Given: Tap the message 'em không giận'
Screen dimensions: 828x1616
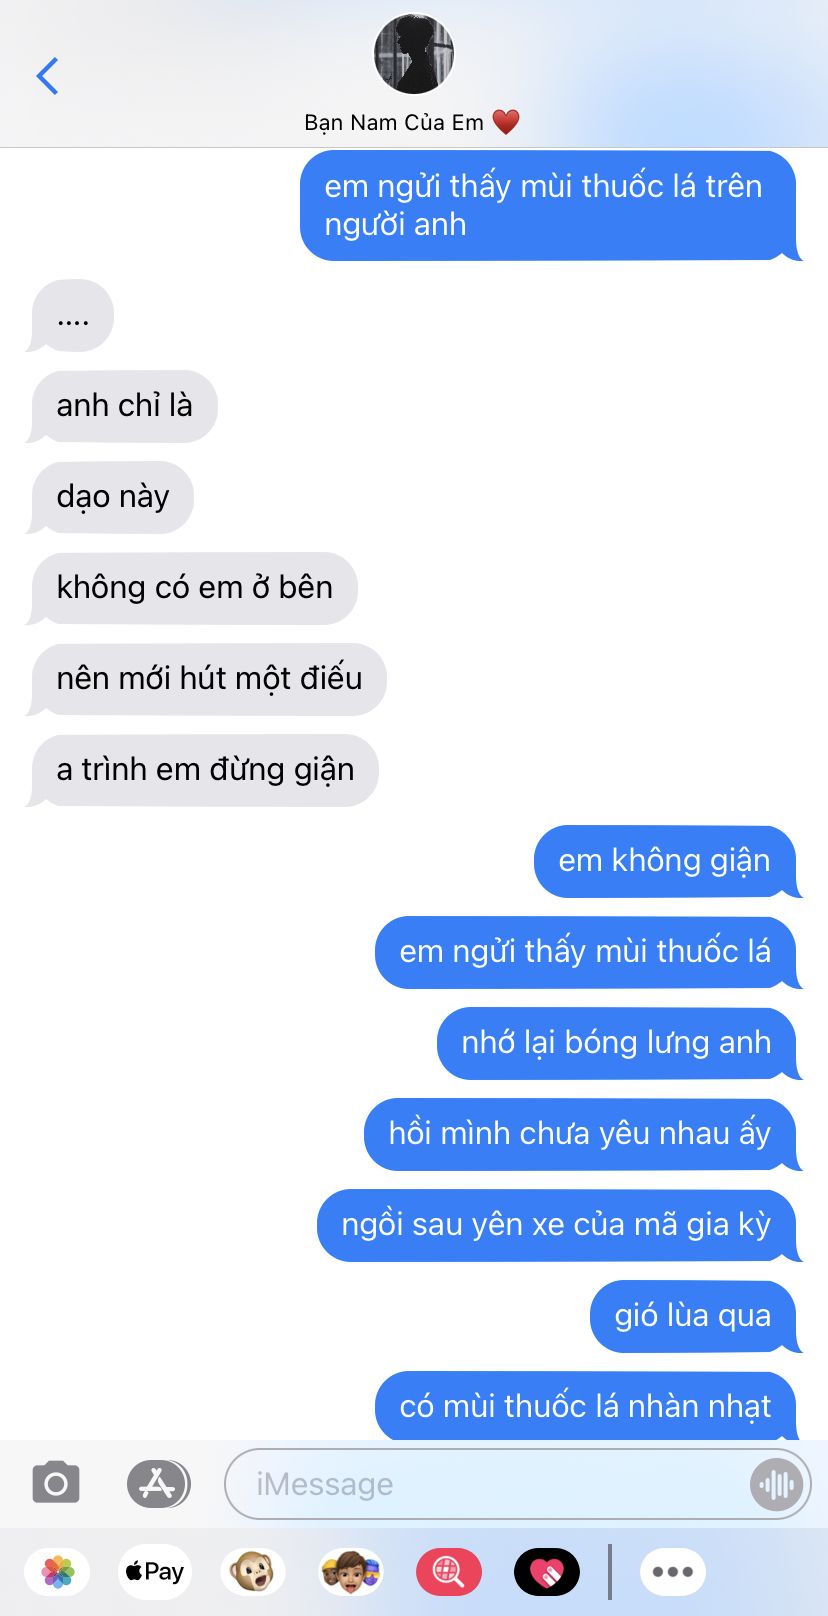Looking at the screenshot, I should point(665,861).
